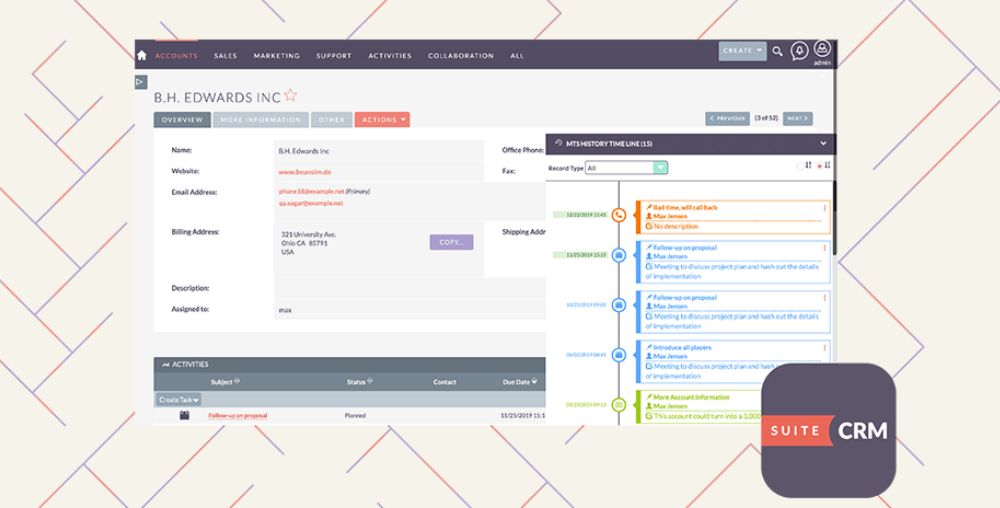Click the meeting icon in the Follow-up activity row
Viewport: 1000px width, 508px height.
pyautogui.click(x=184, y=415)
